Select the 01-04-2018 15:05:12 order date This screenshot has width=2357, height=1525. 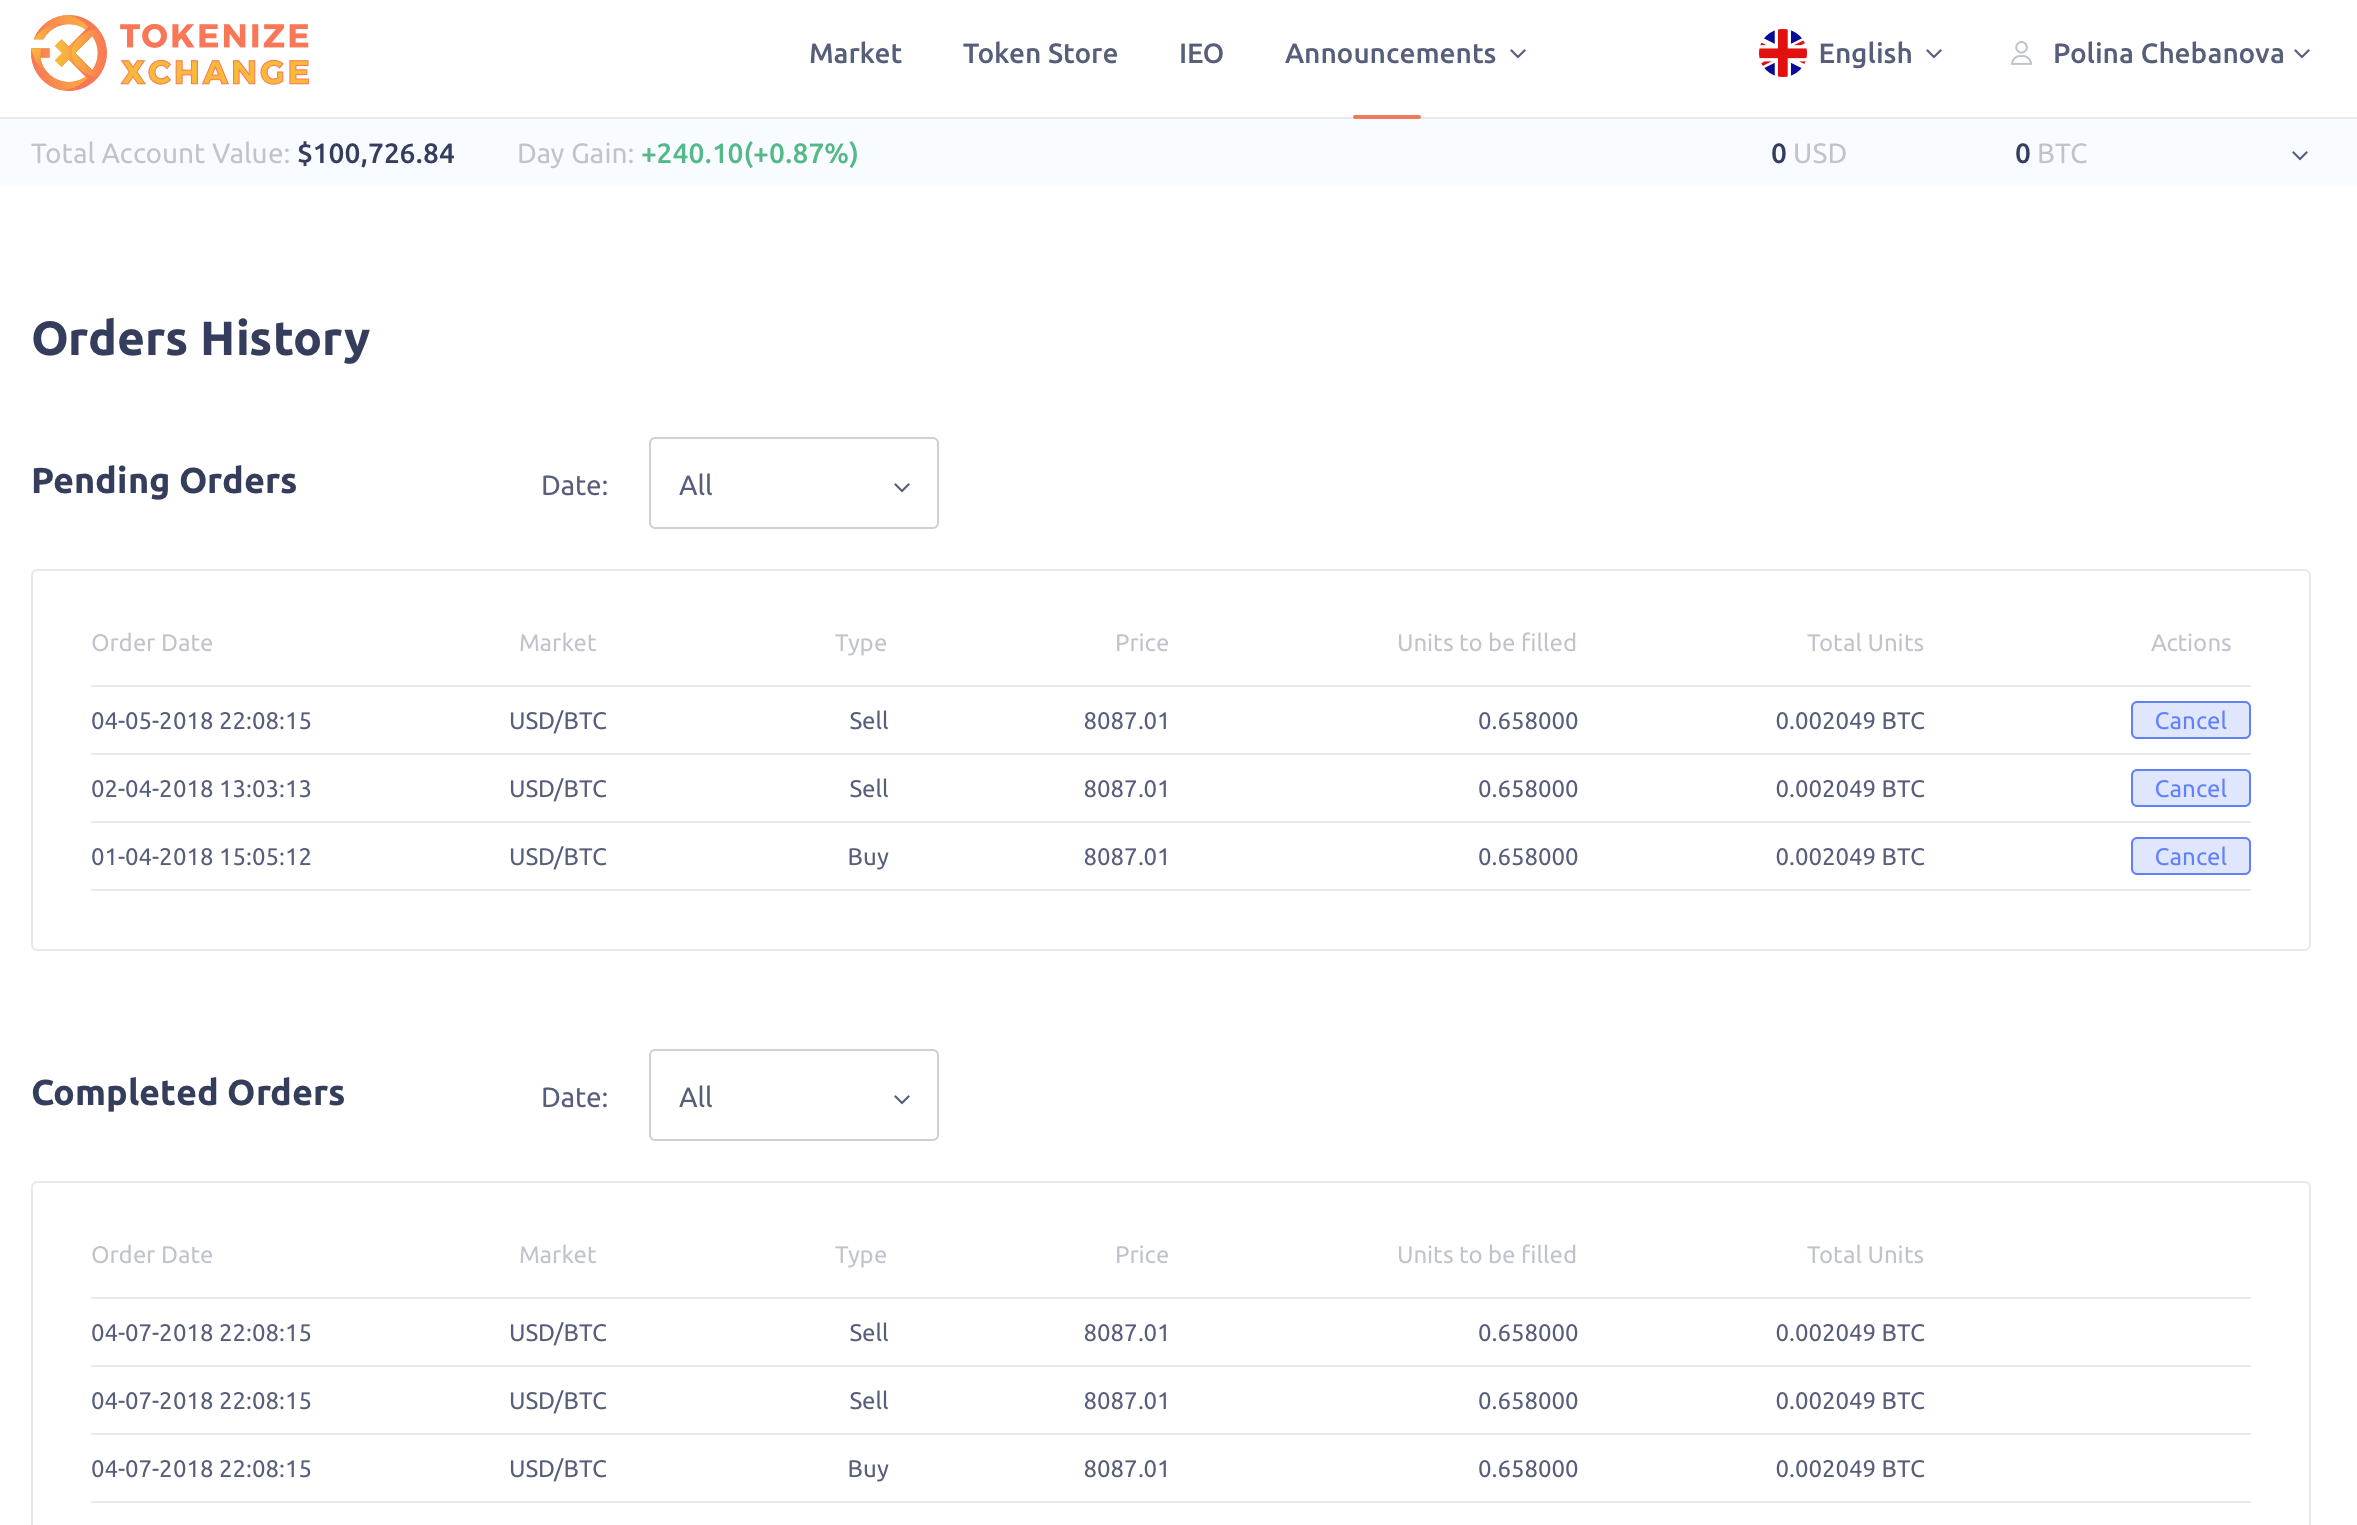201,856
